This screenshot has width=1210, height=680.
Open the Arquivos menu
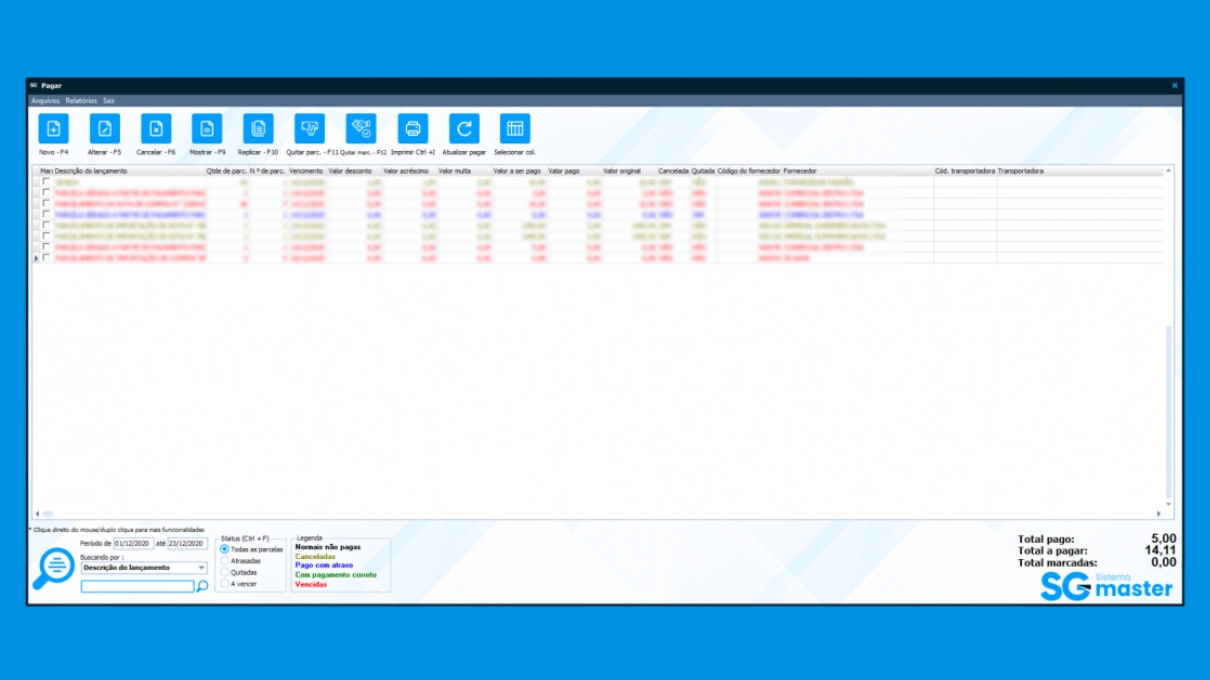pos(45,101)
